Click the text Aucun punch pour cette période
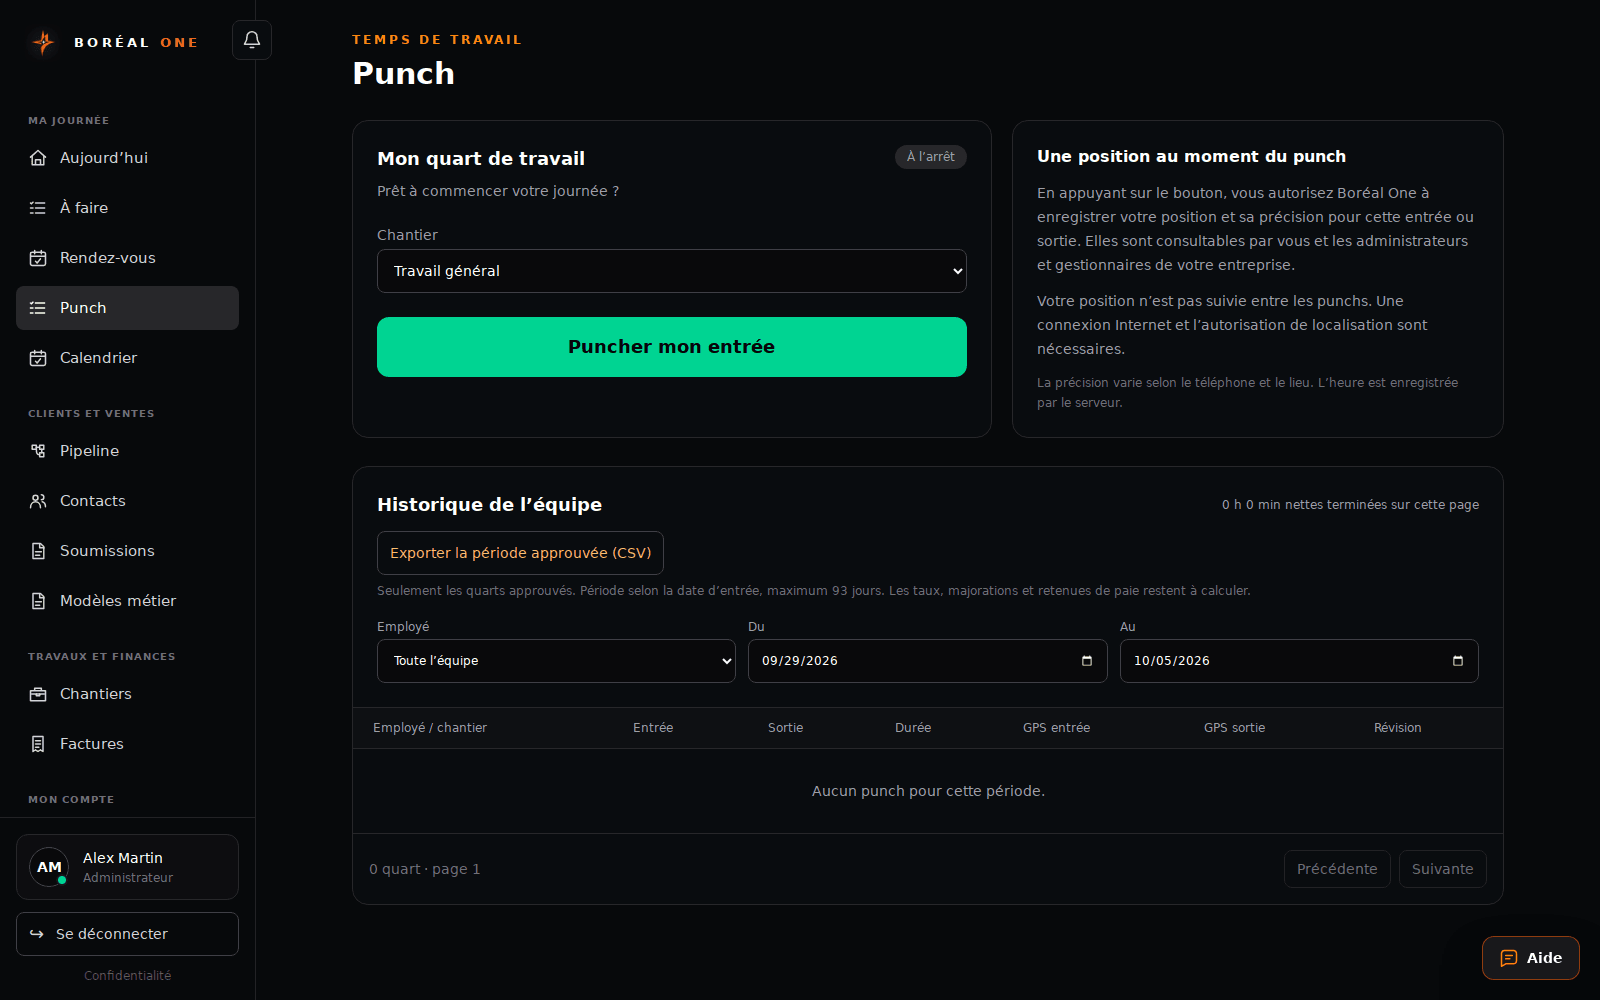1600x1000 pixels. pos(928,791)
